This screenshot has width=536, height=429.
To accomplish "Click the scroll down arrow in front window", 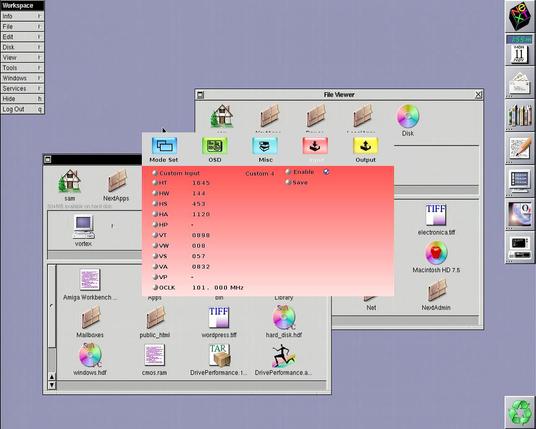I will [52, 385].
